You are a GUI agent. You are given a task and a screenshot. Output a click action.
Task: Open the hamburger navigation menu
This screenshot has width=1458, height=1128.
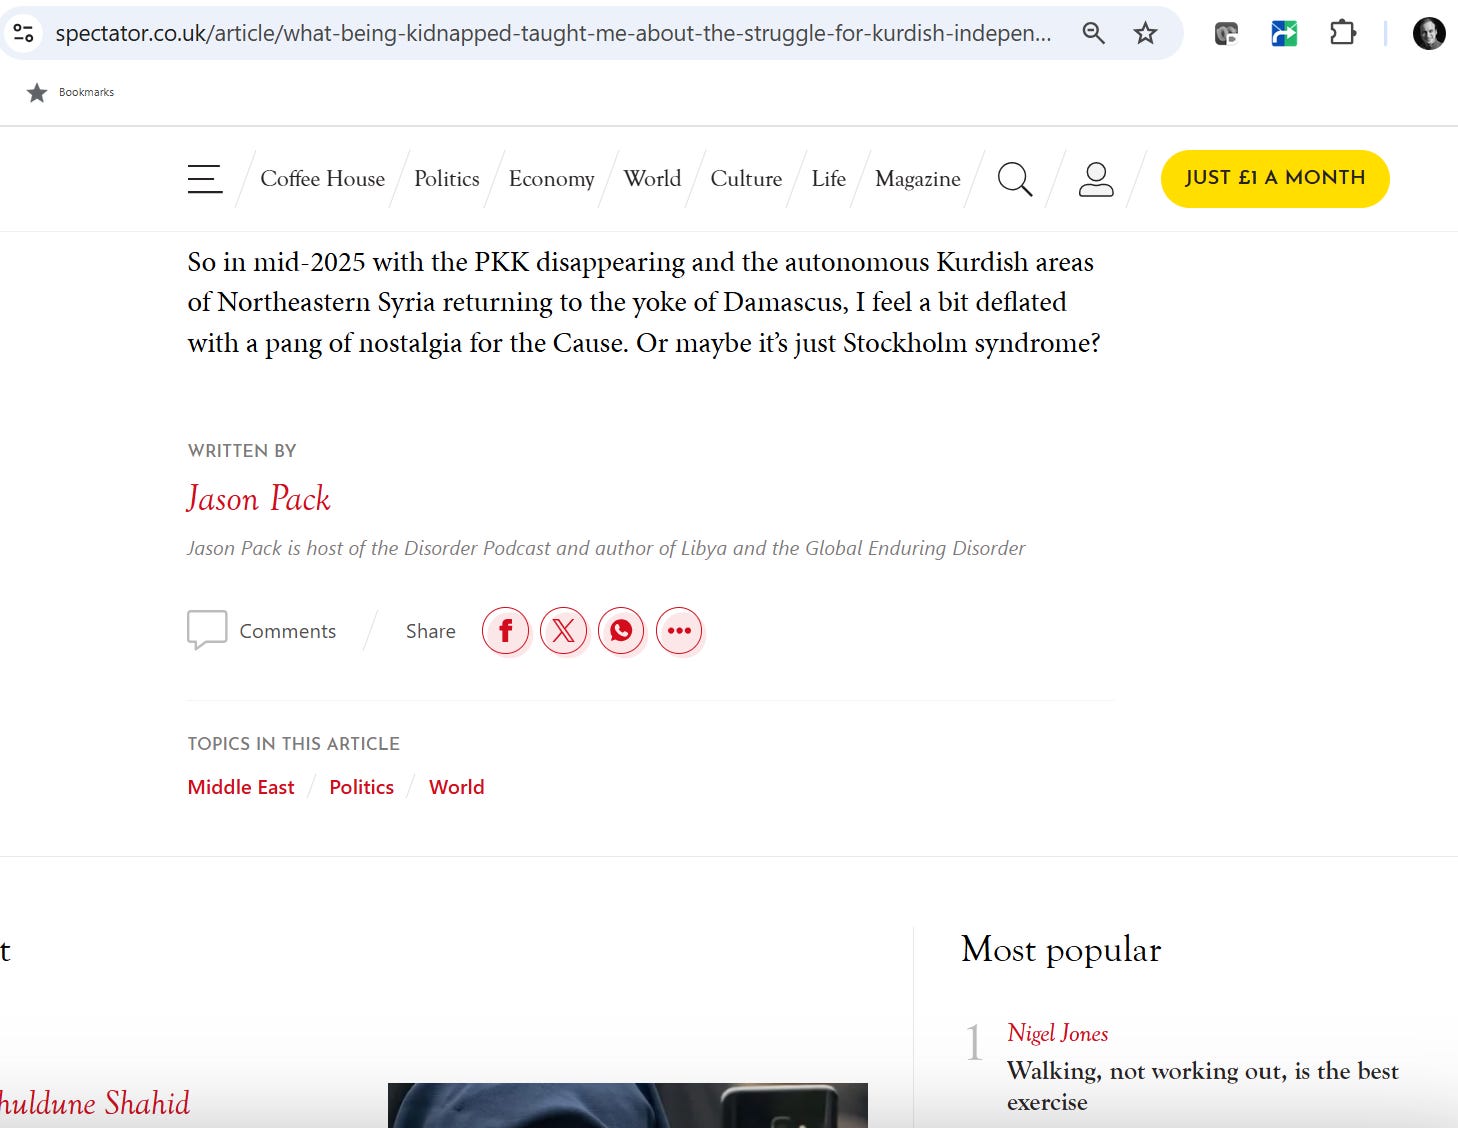coord(205,179)
